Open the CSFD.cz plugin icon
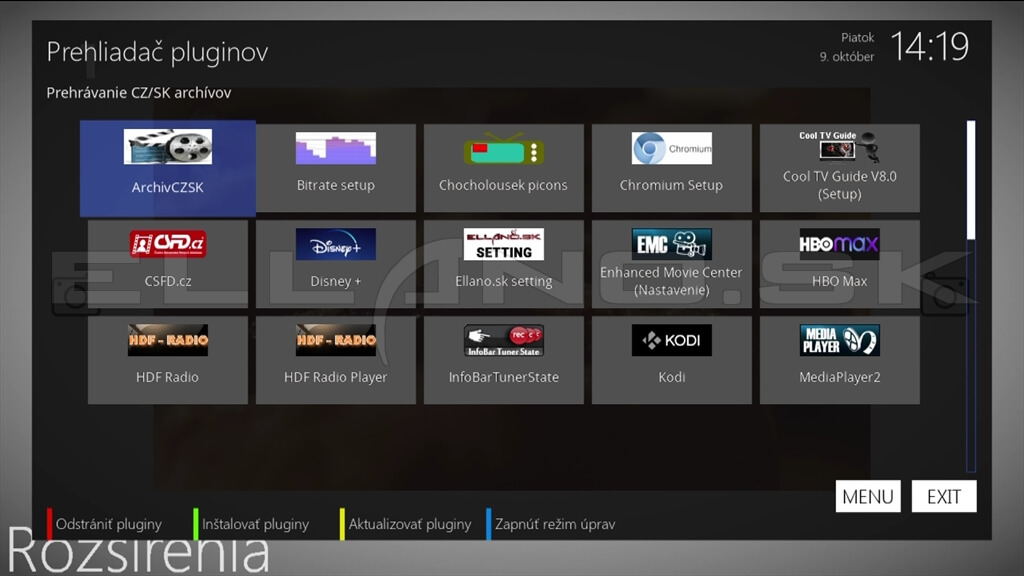This screenshot has height=576, width=1024. 168,244
